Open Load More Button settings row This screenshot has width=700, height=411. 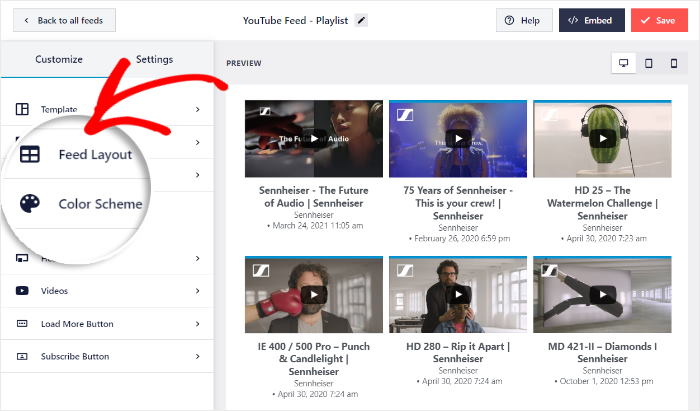click(x=107, y=324)
